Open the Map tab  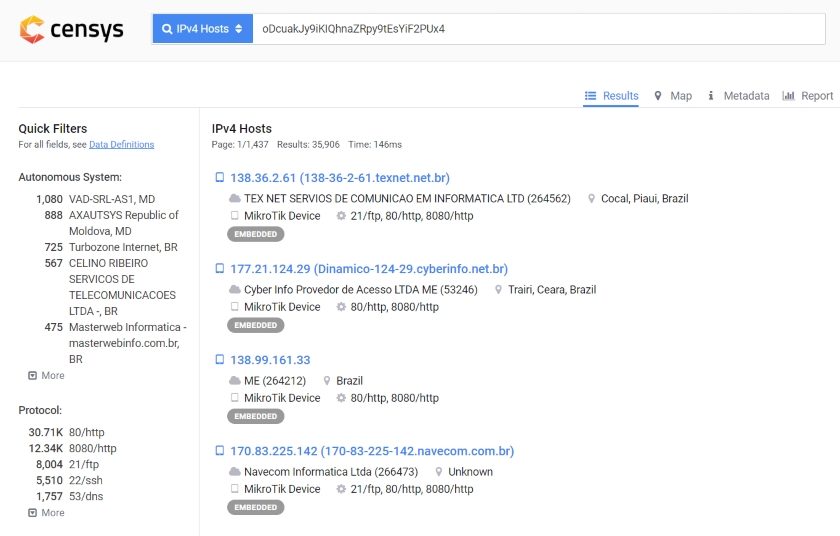coord(673,96)
